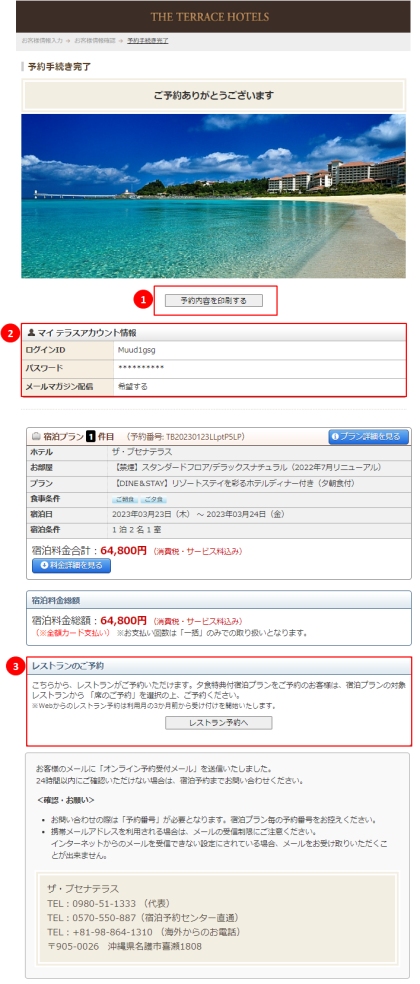Select お客様情報入力 breadcrumb step
Screen dimensions: 420x984
42,40
